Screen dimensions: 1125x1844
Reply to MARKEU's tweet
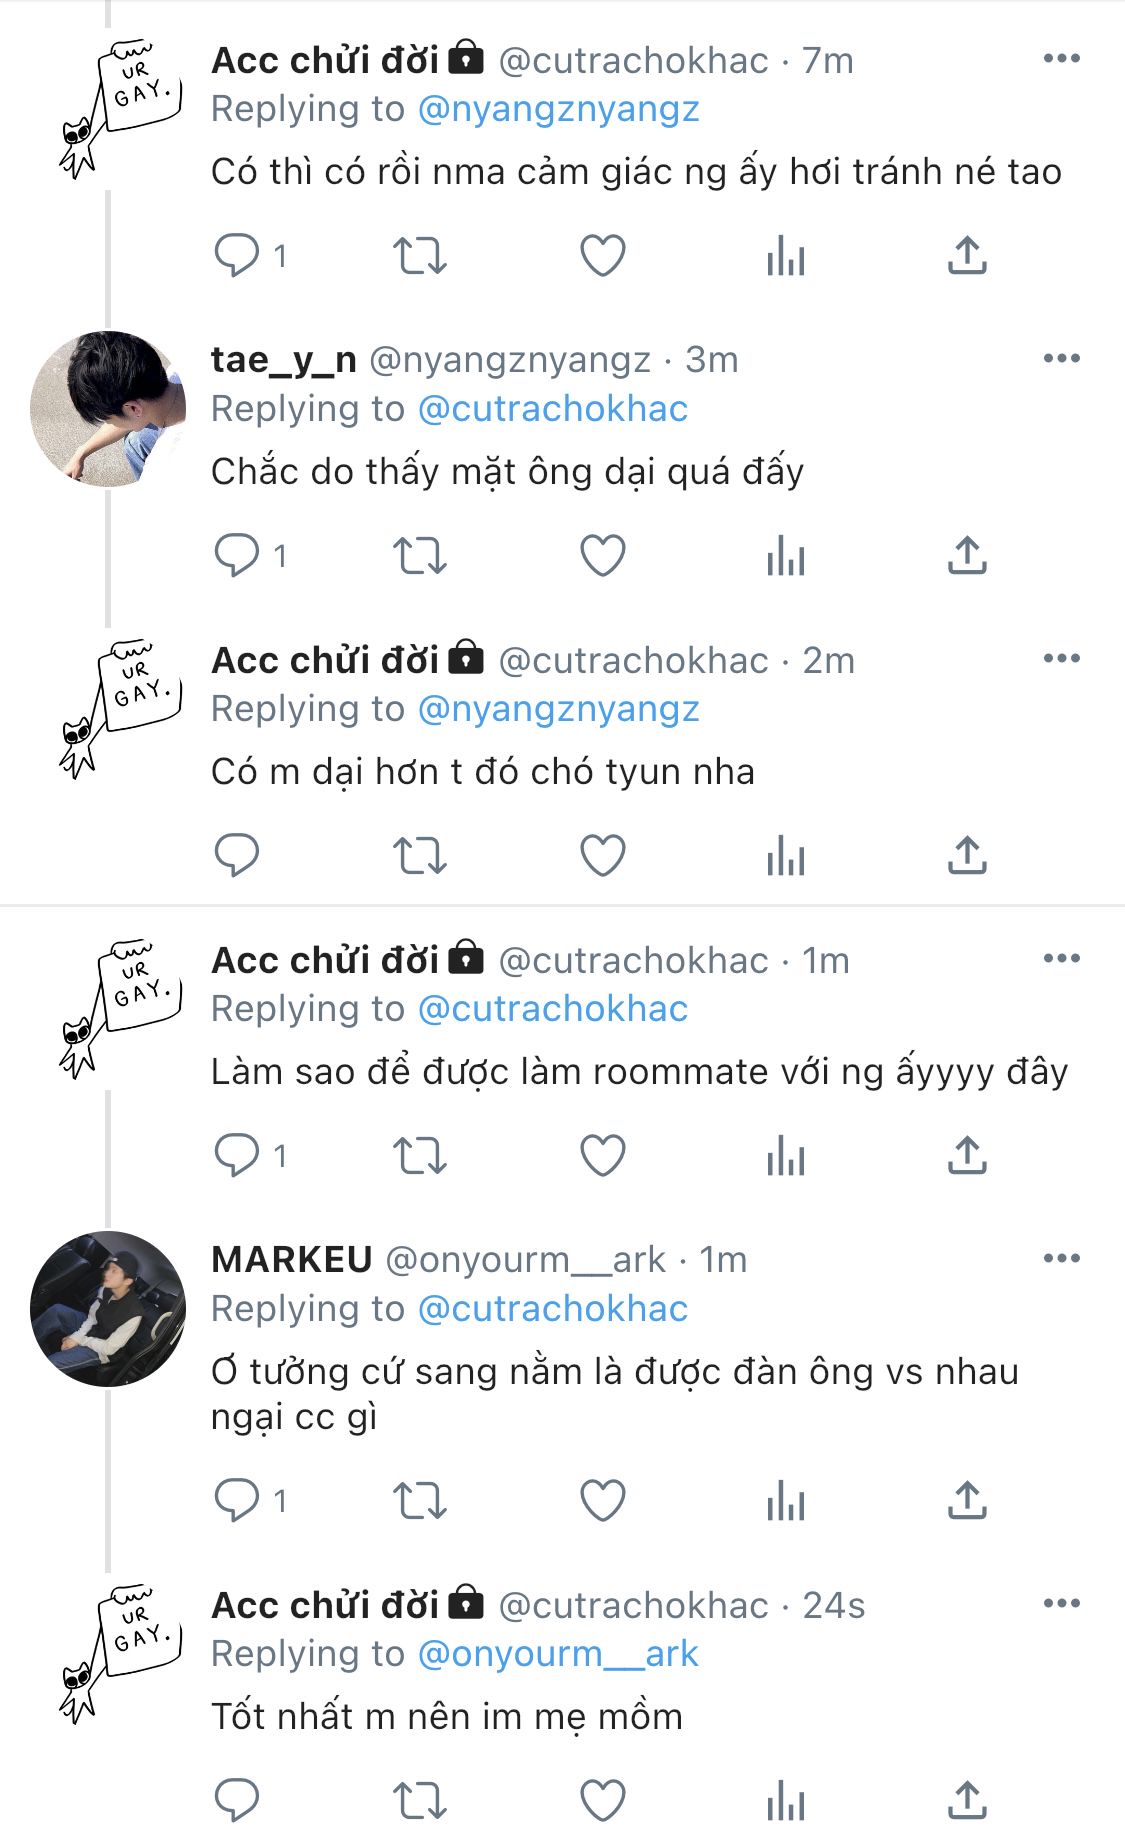237,1500
